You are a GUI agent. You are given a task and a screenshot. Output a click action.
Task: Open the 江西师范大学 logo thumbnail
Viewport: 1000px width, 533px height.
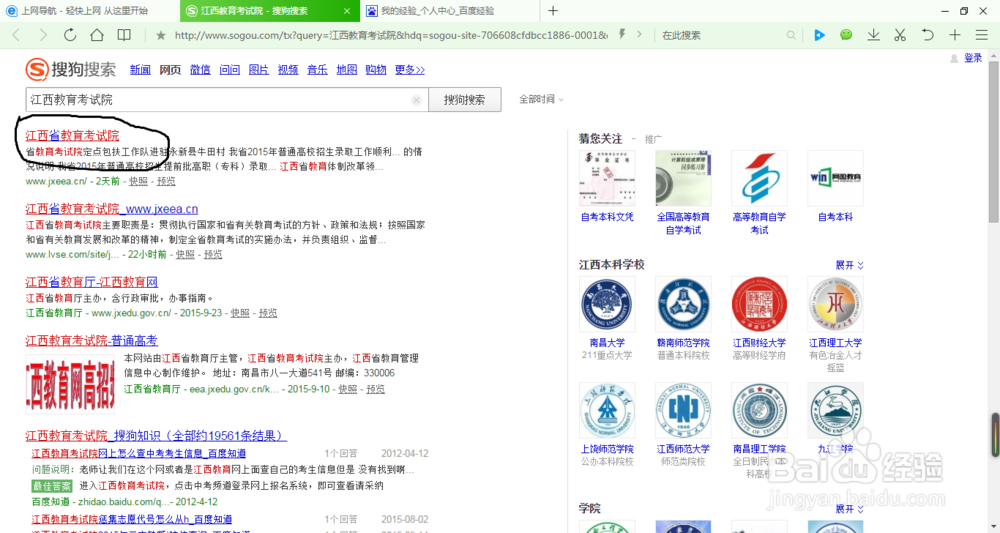point(683,411)
